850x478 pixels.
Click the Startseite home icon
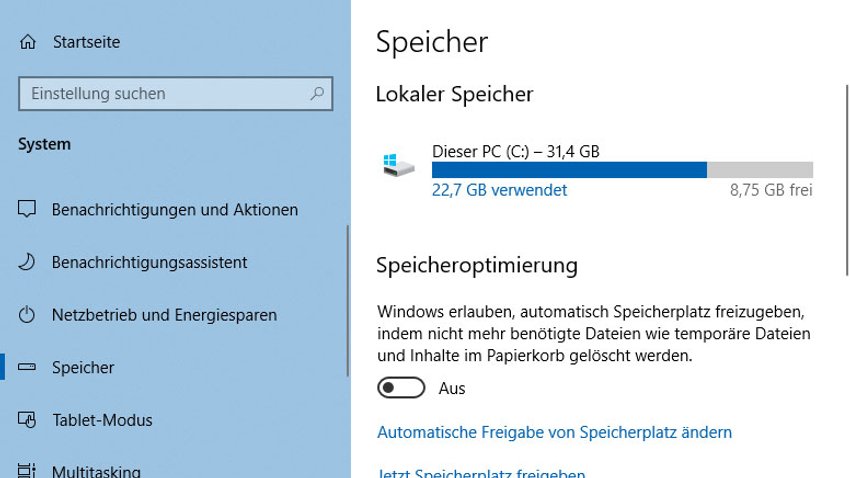(28, 42)
